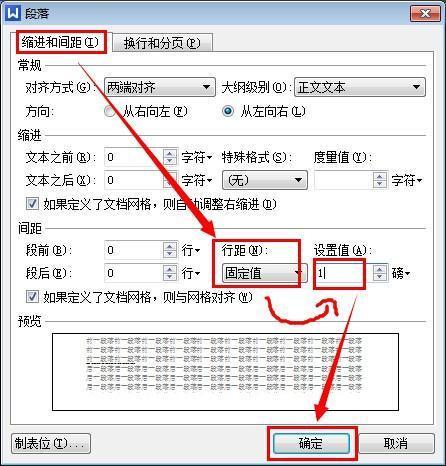Decrease the 文本之前 indent with down arrow
The image size is (446, 466).
170,161
